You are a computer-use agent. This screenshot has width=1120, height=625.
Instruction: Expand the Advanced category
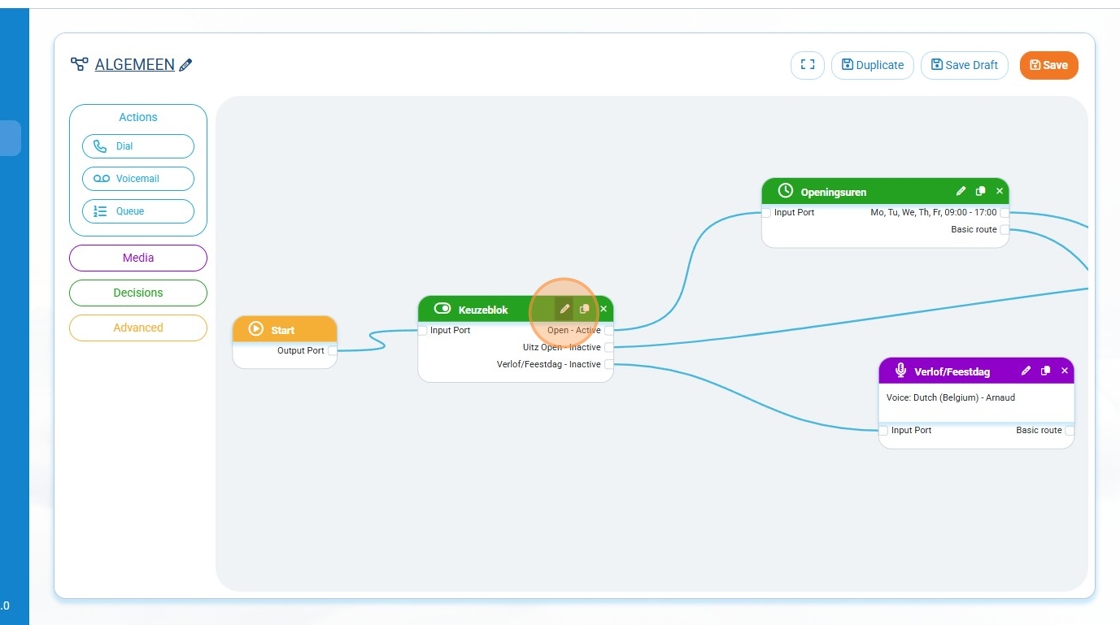138,328
